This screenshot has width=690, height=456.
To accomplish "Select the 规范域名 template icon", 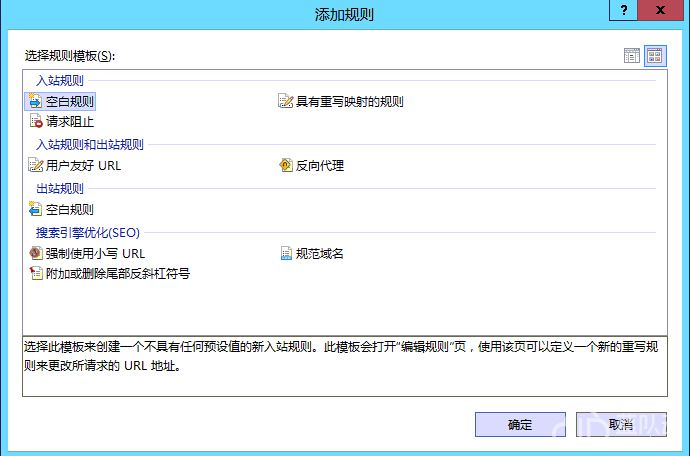I will click(286, 254).
